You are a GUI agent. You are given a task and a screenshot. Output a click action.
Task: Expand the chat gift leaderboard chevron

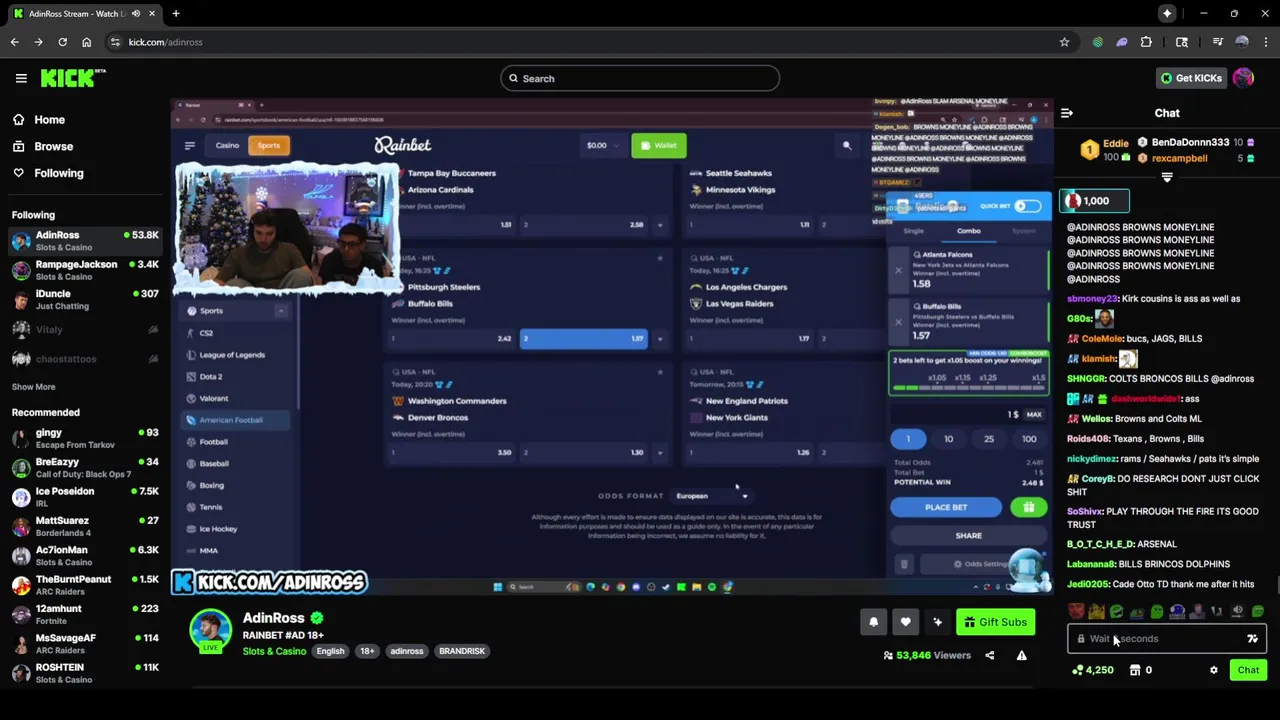pos(1166,178)
